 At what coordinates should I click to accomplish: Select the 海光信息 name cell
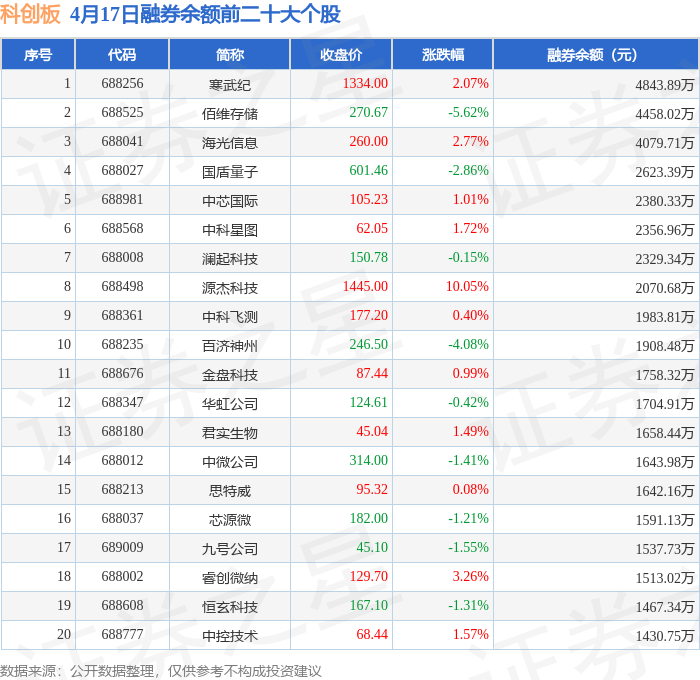pyautogui.click(x=230, y=143)
